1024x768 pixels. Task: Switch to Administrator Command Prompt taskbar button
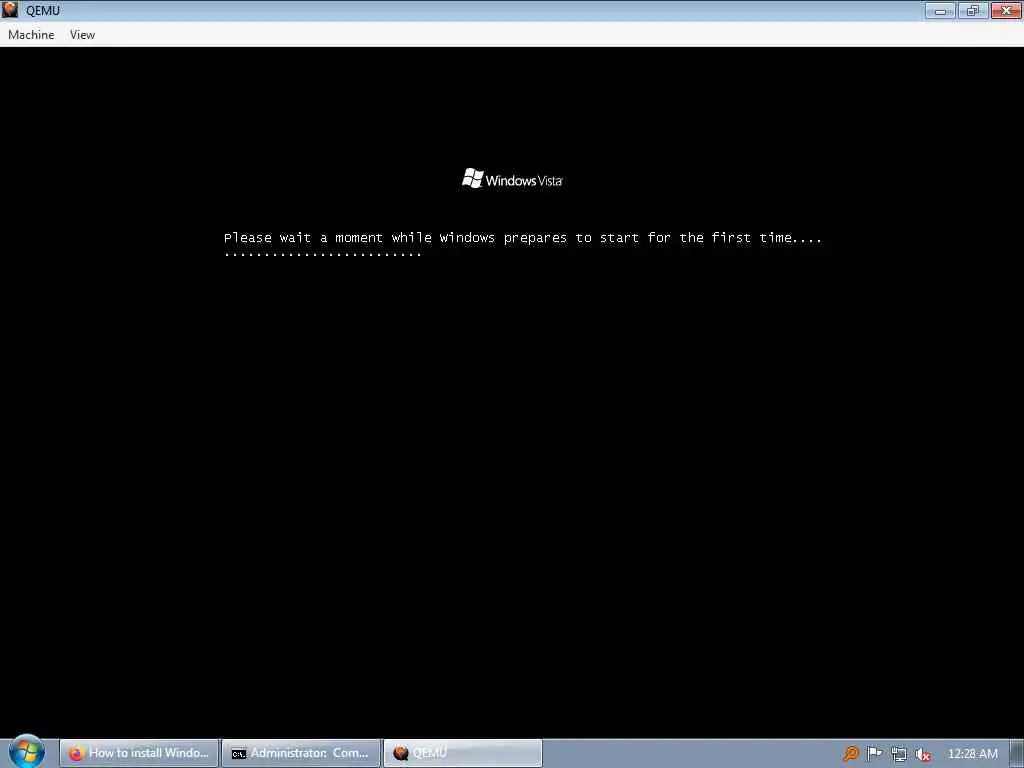(x=300, y=753)
